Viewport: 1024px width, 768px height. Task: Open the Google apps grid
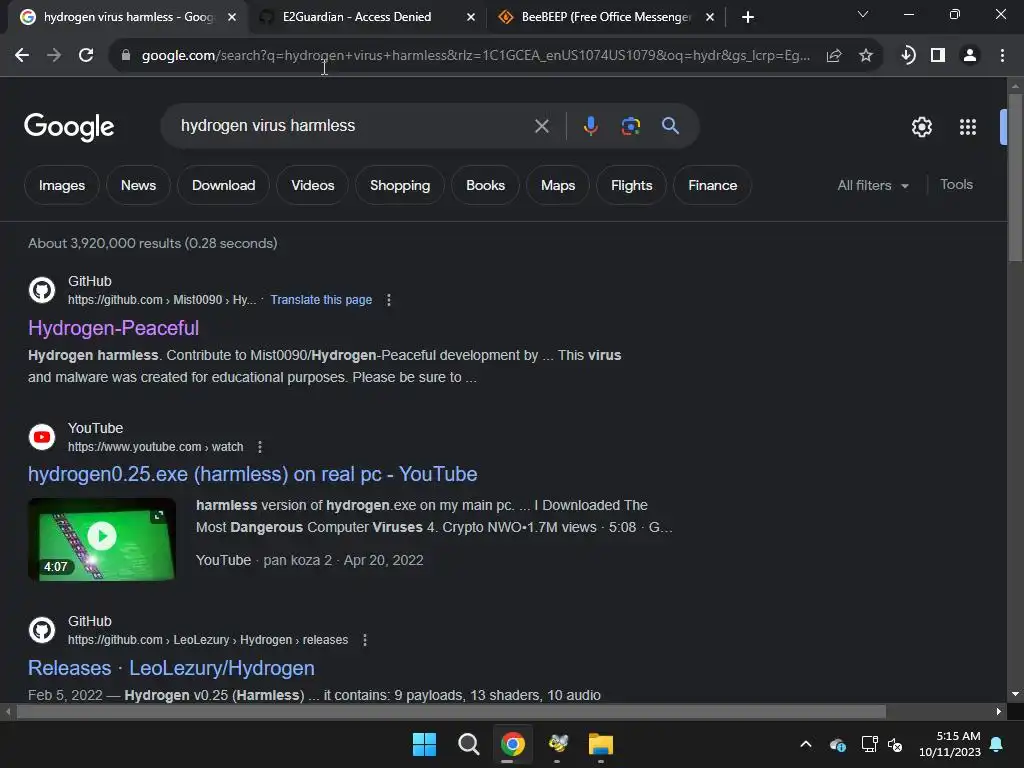[968, 127]
